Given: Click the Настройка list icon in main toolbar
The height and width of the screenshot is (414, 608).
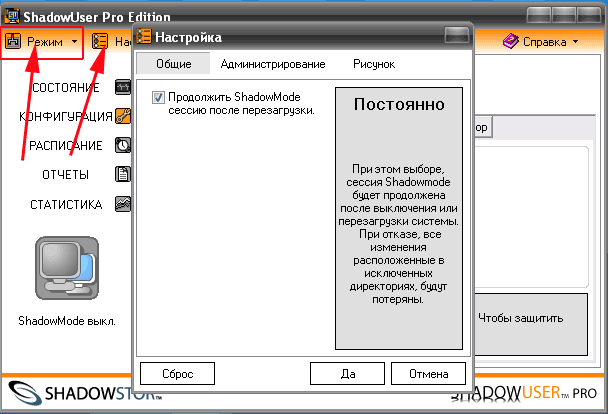Looking at the screenshot, I should tap(100, 41).
